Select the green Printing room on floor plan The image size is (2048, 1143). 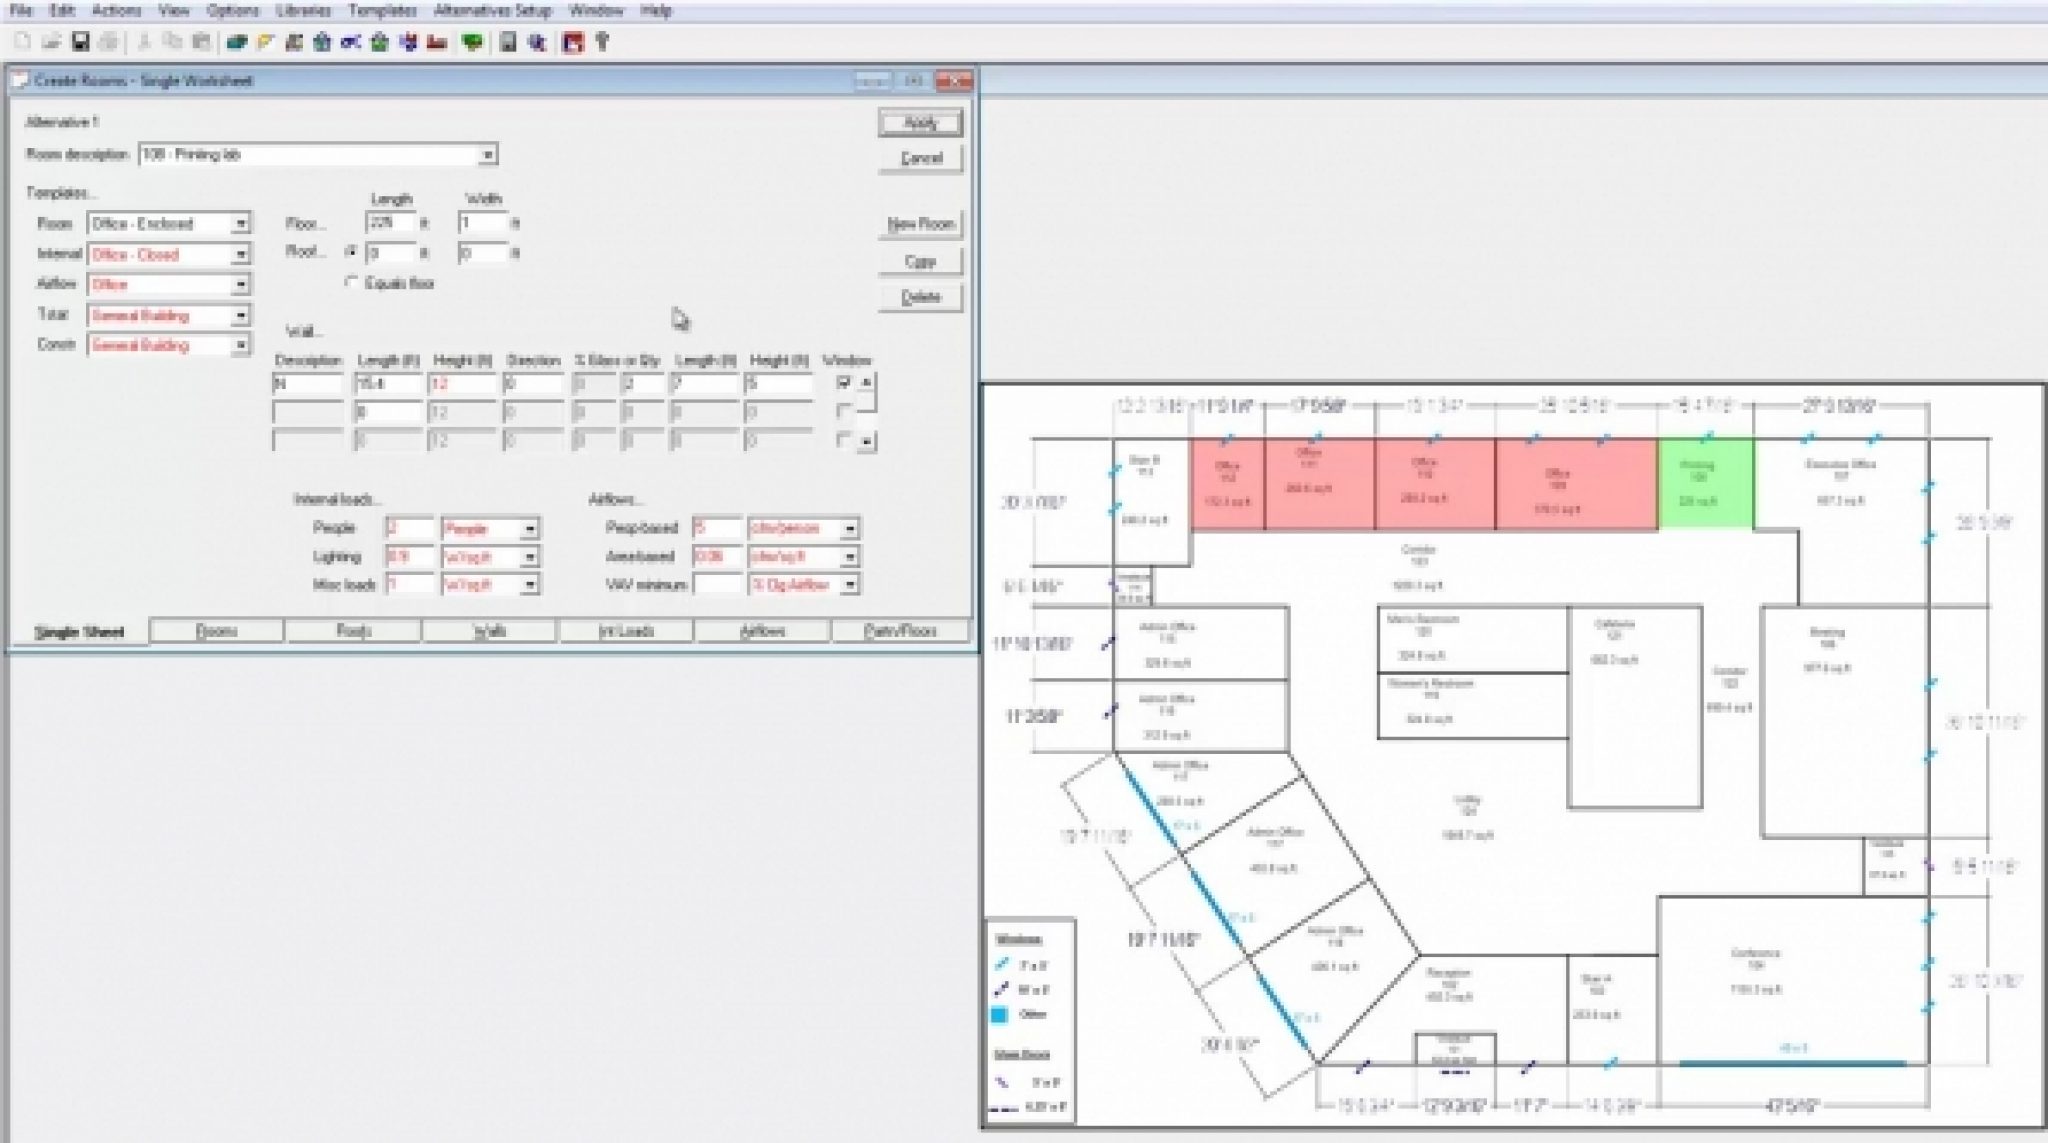[1705, 483]
